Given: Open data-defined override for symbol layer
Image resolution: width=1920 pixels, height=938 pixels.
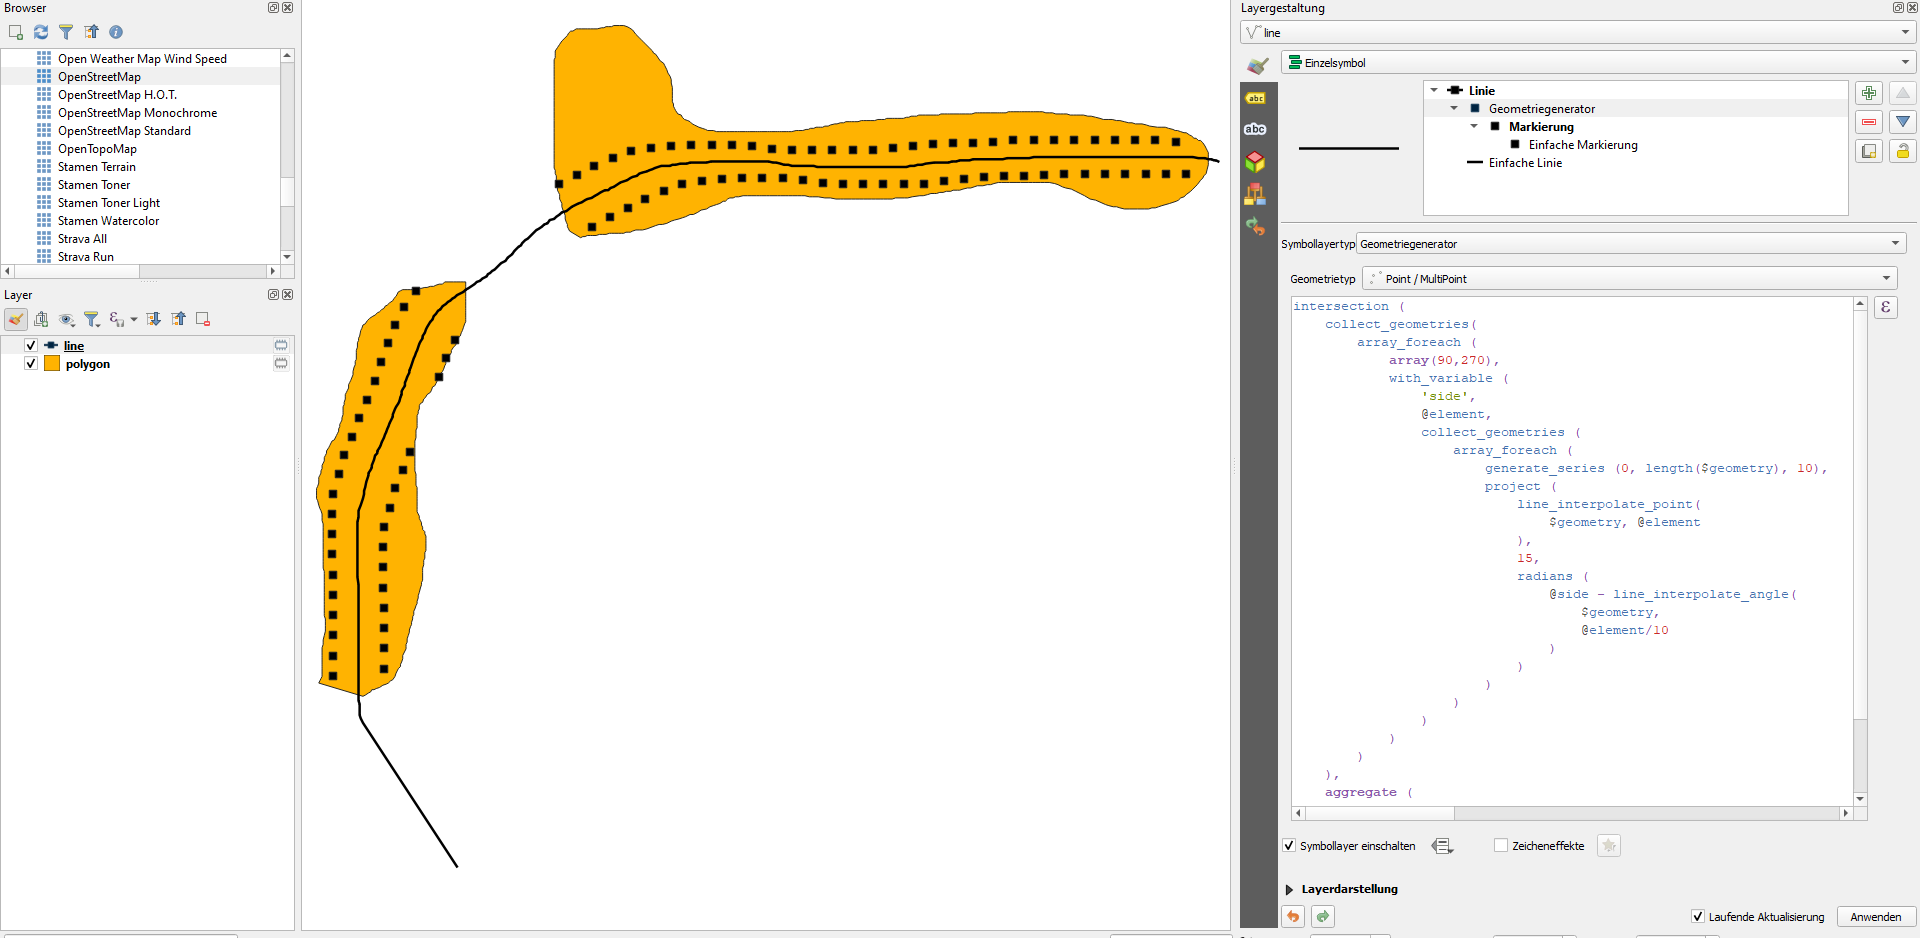Looking at the screenshot, I should click(1442, 846).
